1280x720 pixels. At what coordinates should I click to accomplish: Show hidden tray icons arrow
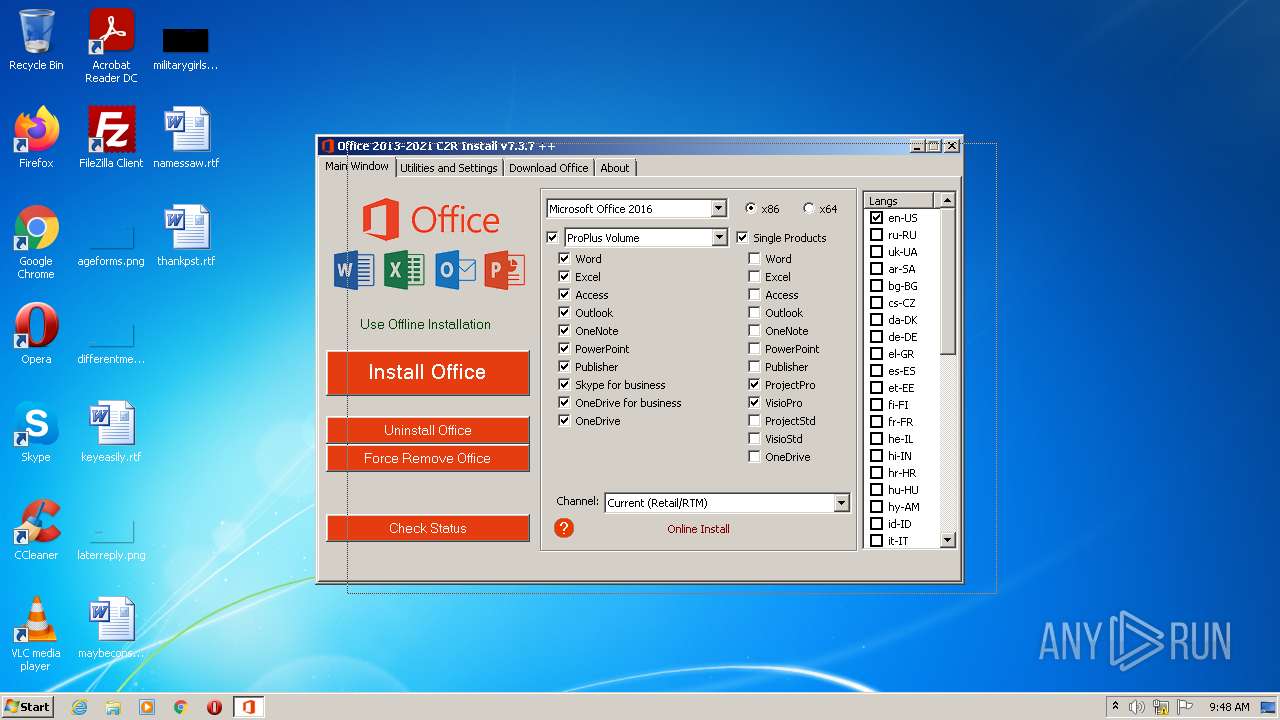(x=1115, y=707)
